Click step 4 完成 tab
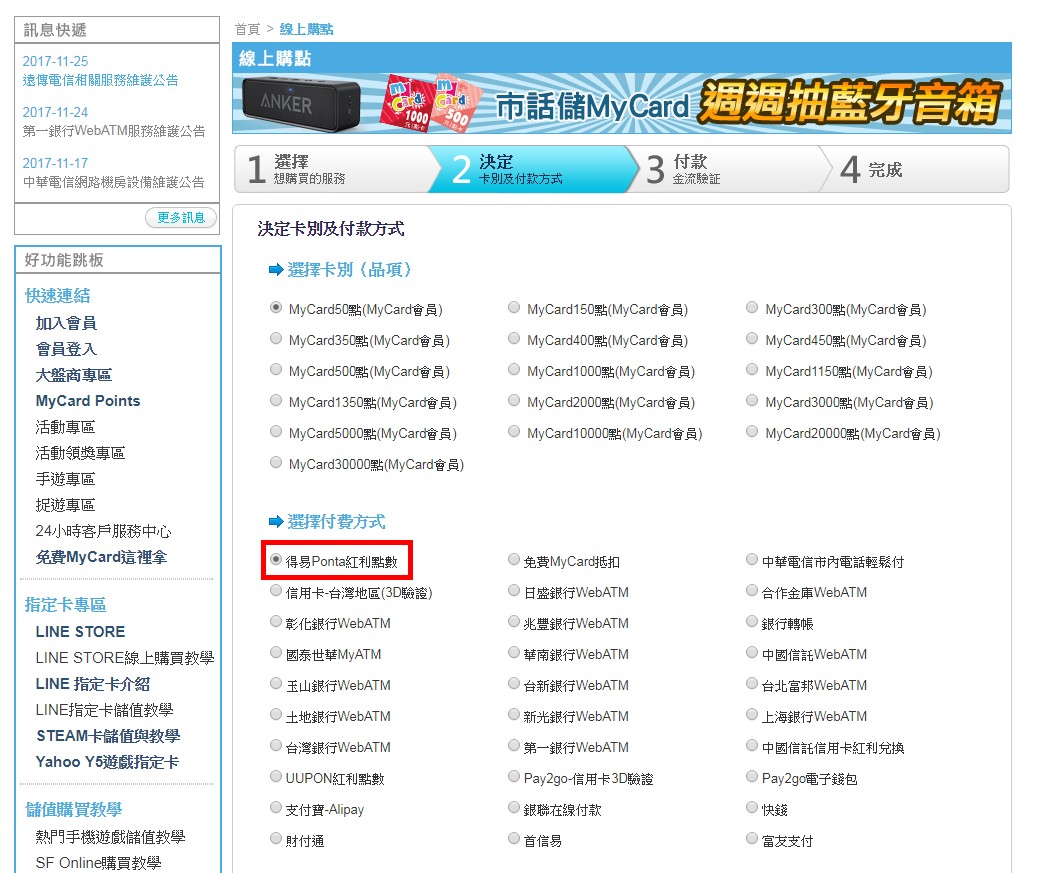 [915, 169]
